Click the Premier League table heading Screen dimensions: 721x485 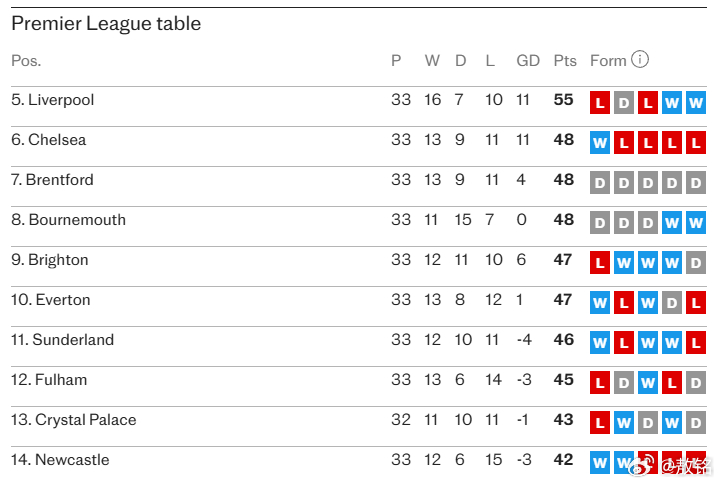(106, 23)
